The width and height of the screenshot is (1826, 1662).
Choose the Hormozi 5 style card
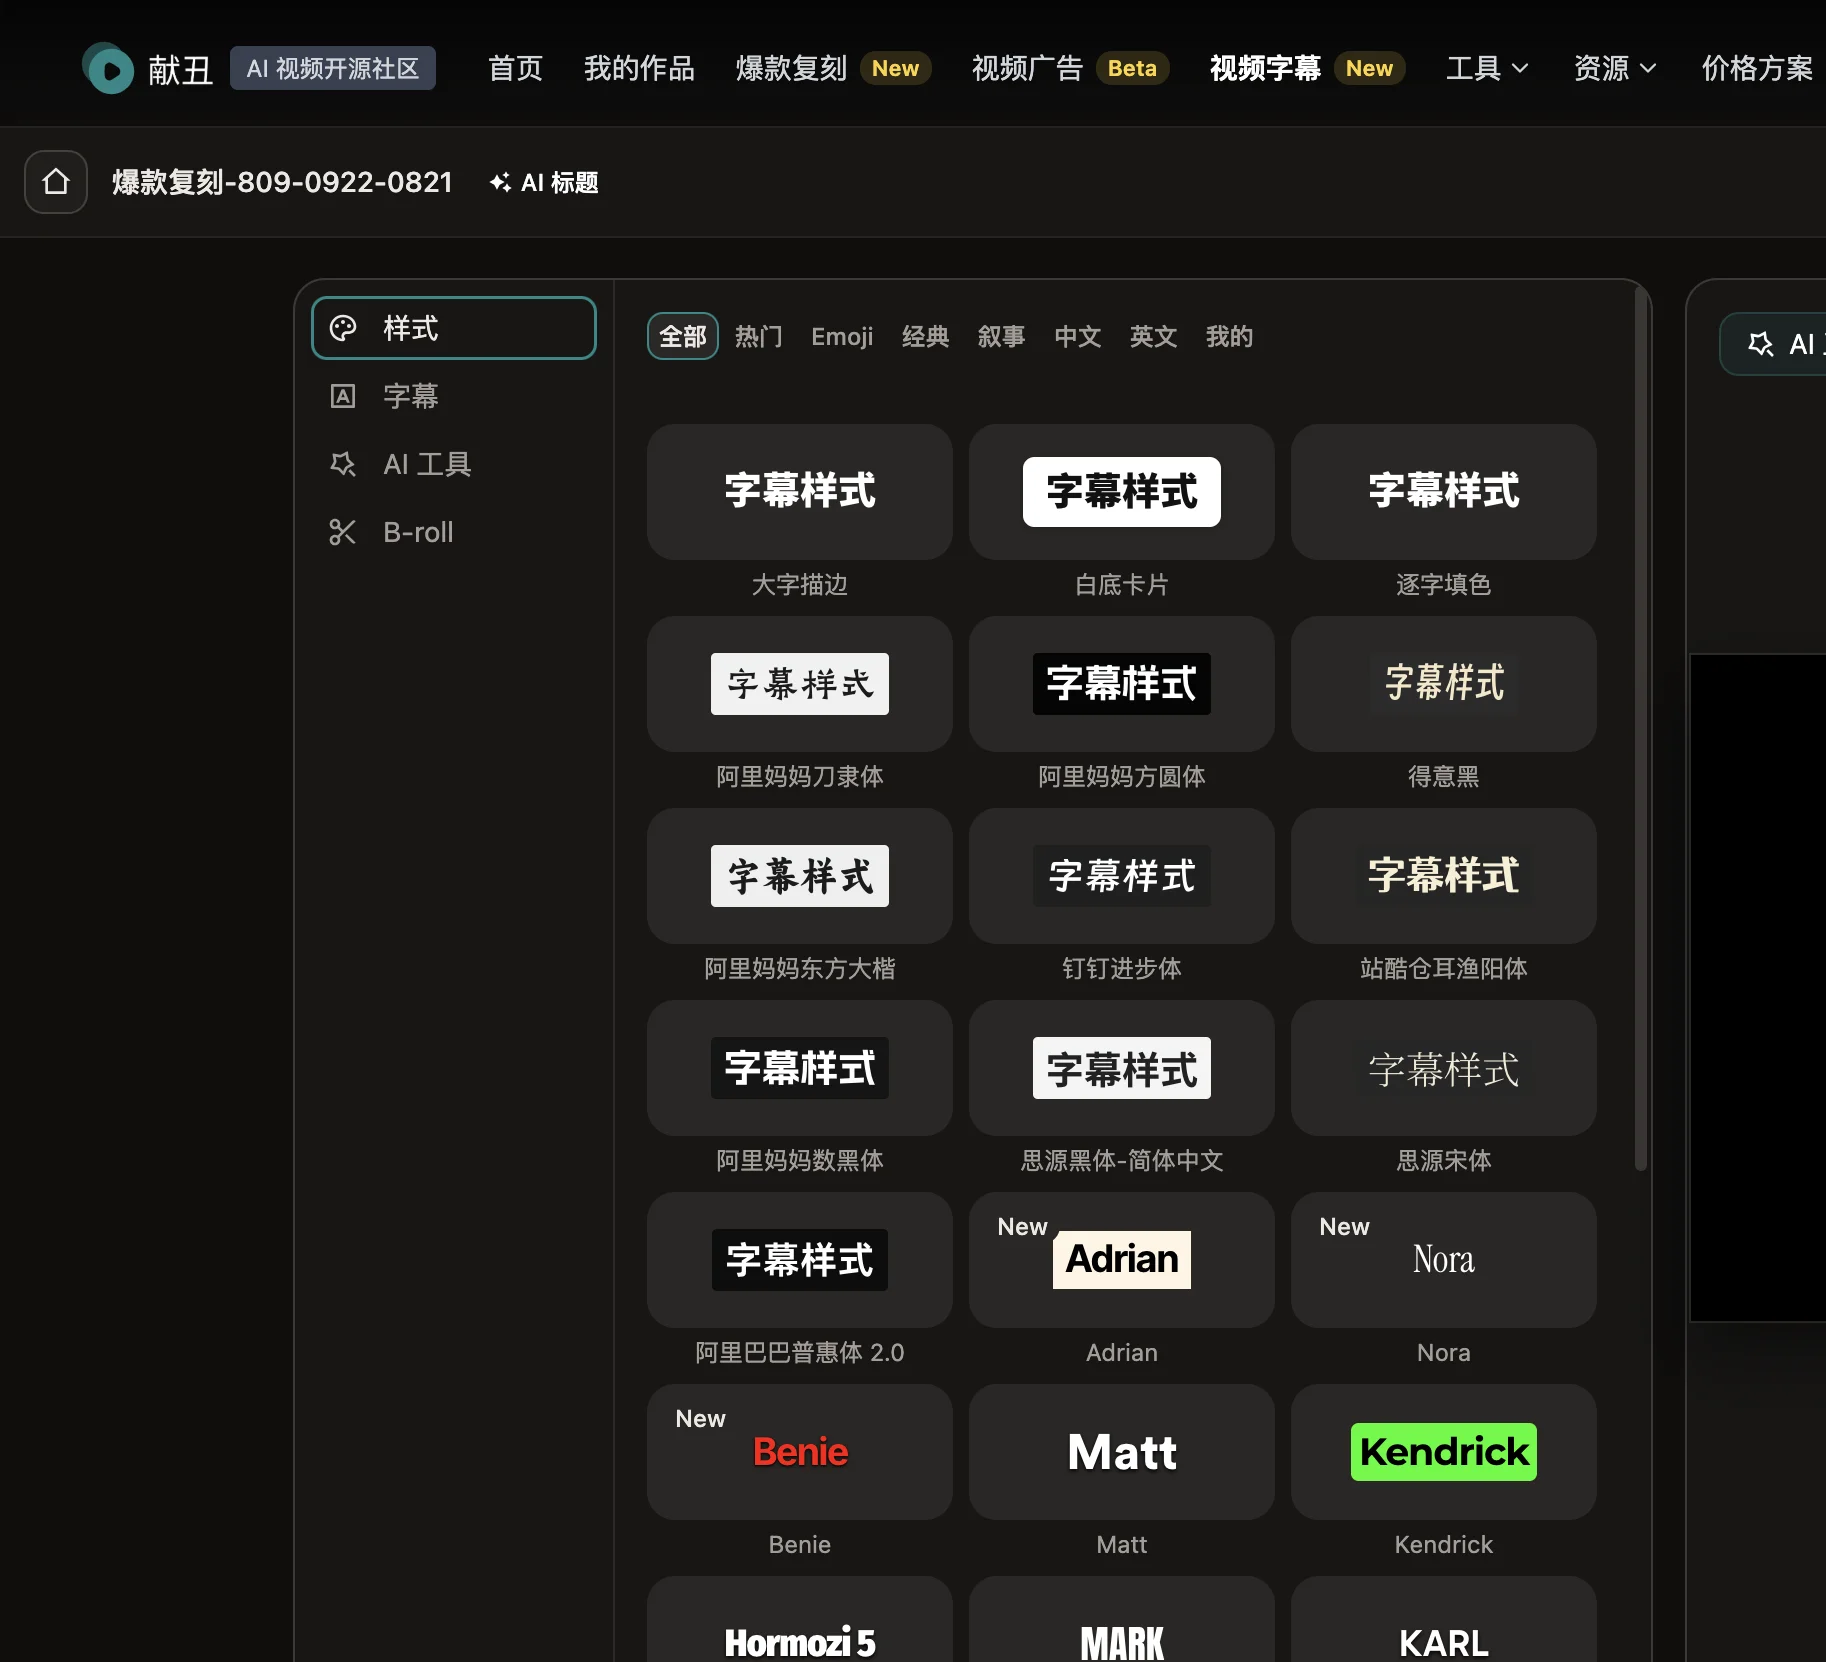(800, 1620)
